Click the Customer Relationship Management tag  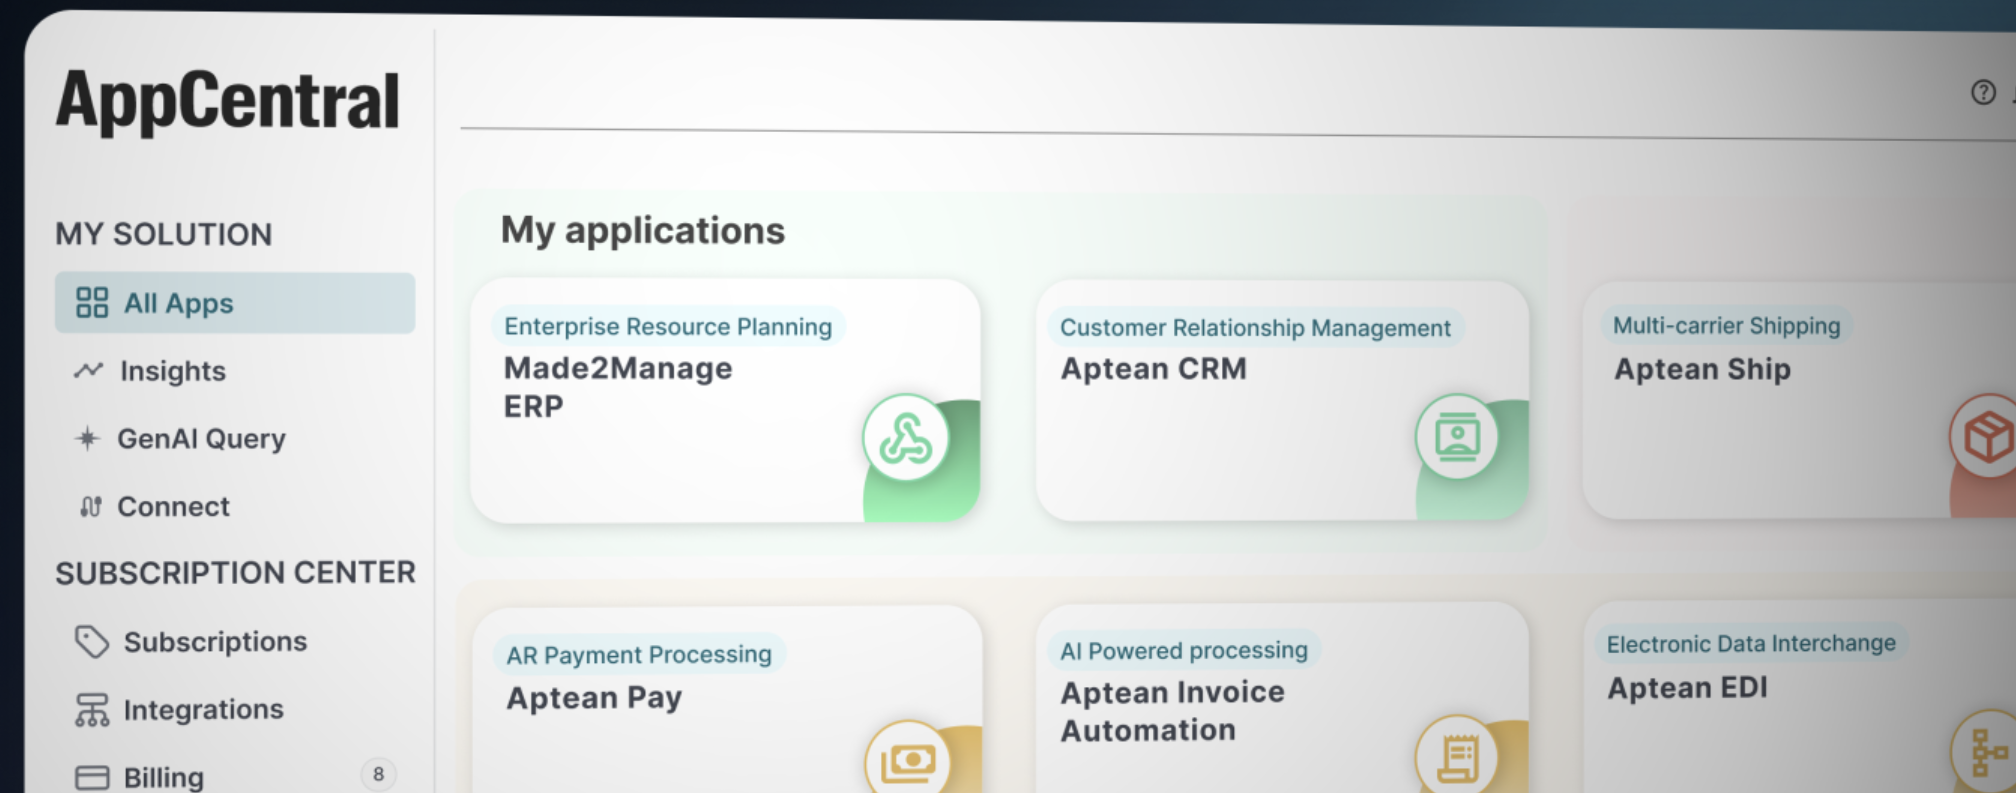tap(1255, 328)
